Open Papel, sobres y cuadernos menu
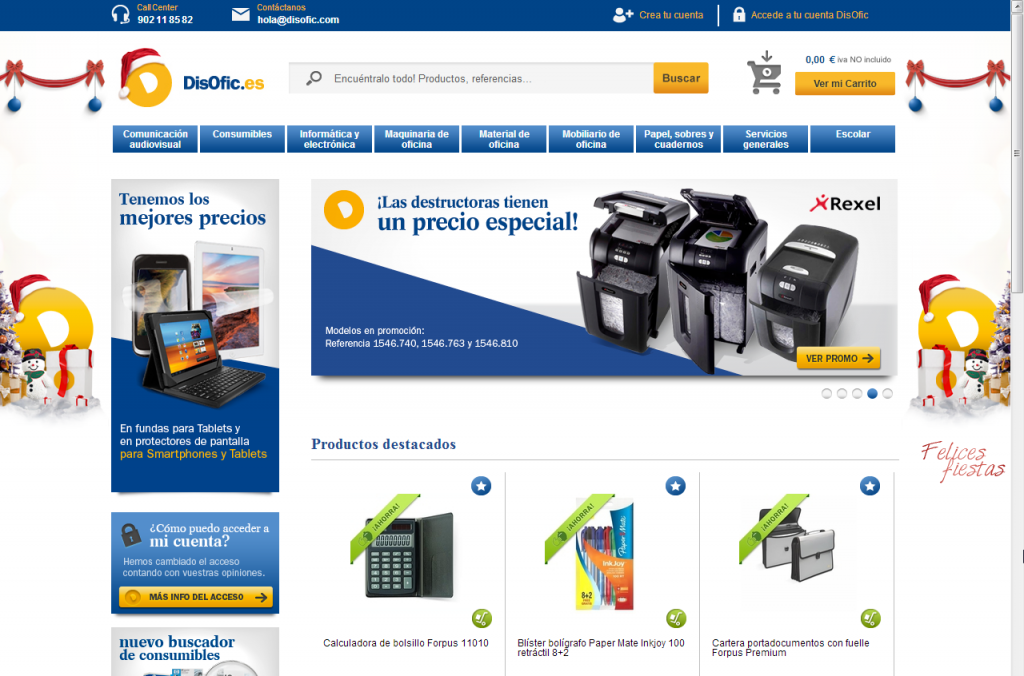 679,139
